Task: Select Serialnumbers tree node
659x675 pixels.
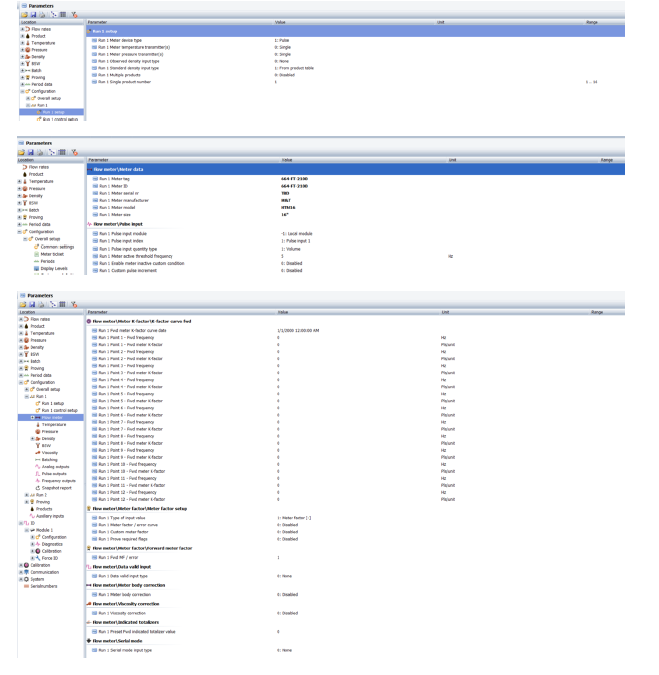Action: coord(43,586)
